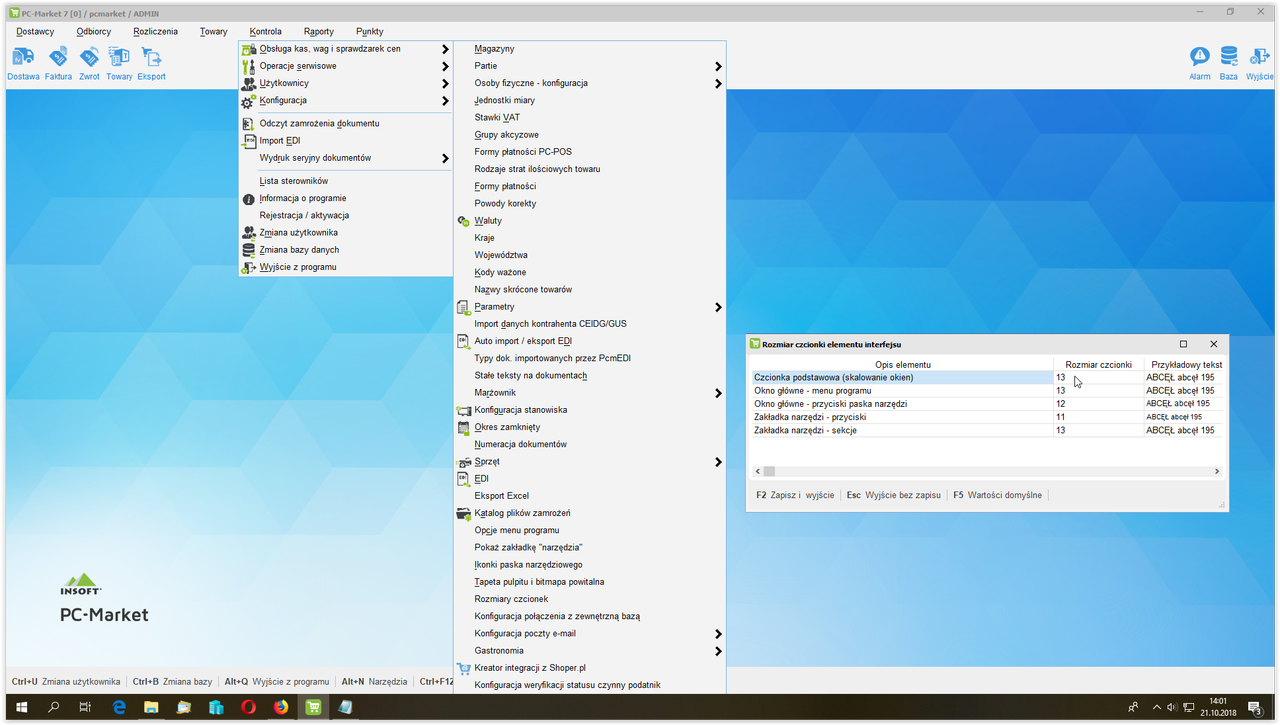Click Alt+N Narzędzia shortcut

pos(374,682)
